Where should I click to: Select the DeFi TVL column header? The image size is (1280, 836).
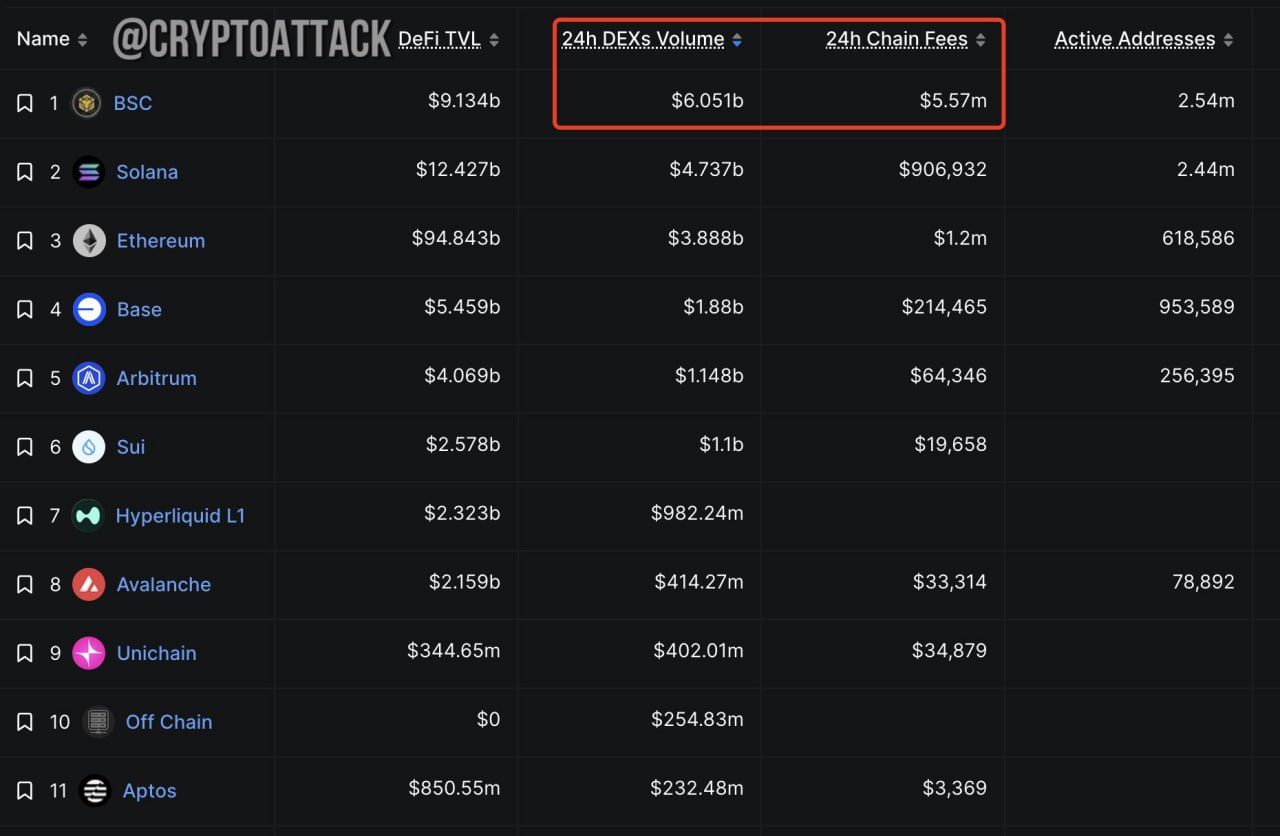439,40
